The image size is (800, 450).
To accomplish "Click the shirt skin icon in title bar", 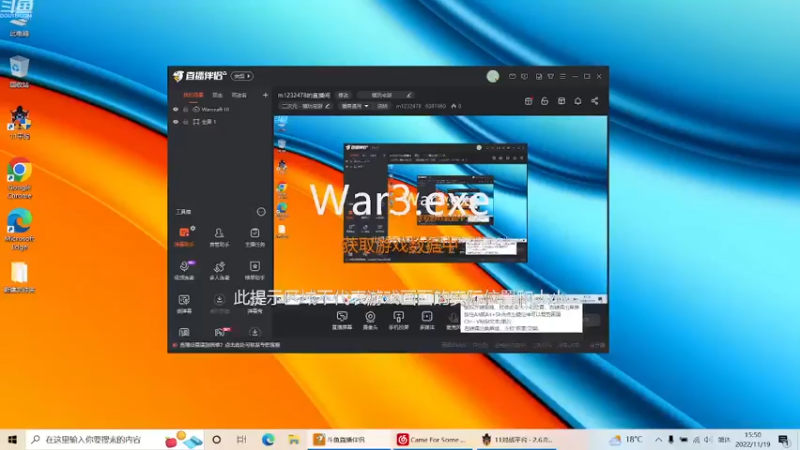I will click(x=551, y=77).
